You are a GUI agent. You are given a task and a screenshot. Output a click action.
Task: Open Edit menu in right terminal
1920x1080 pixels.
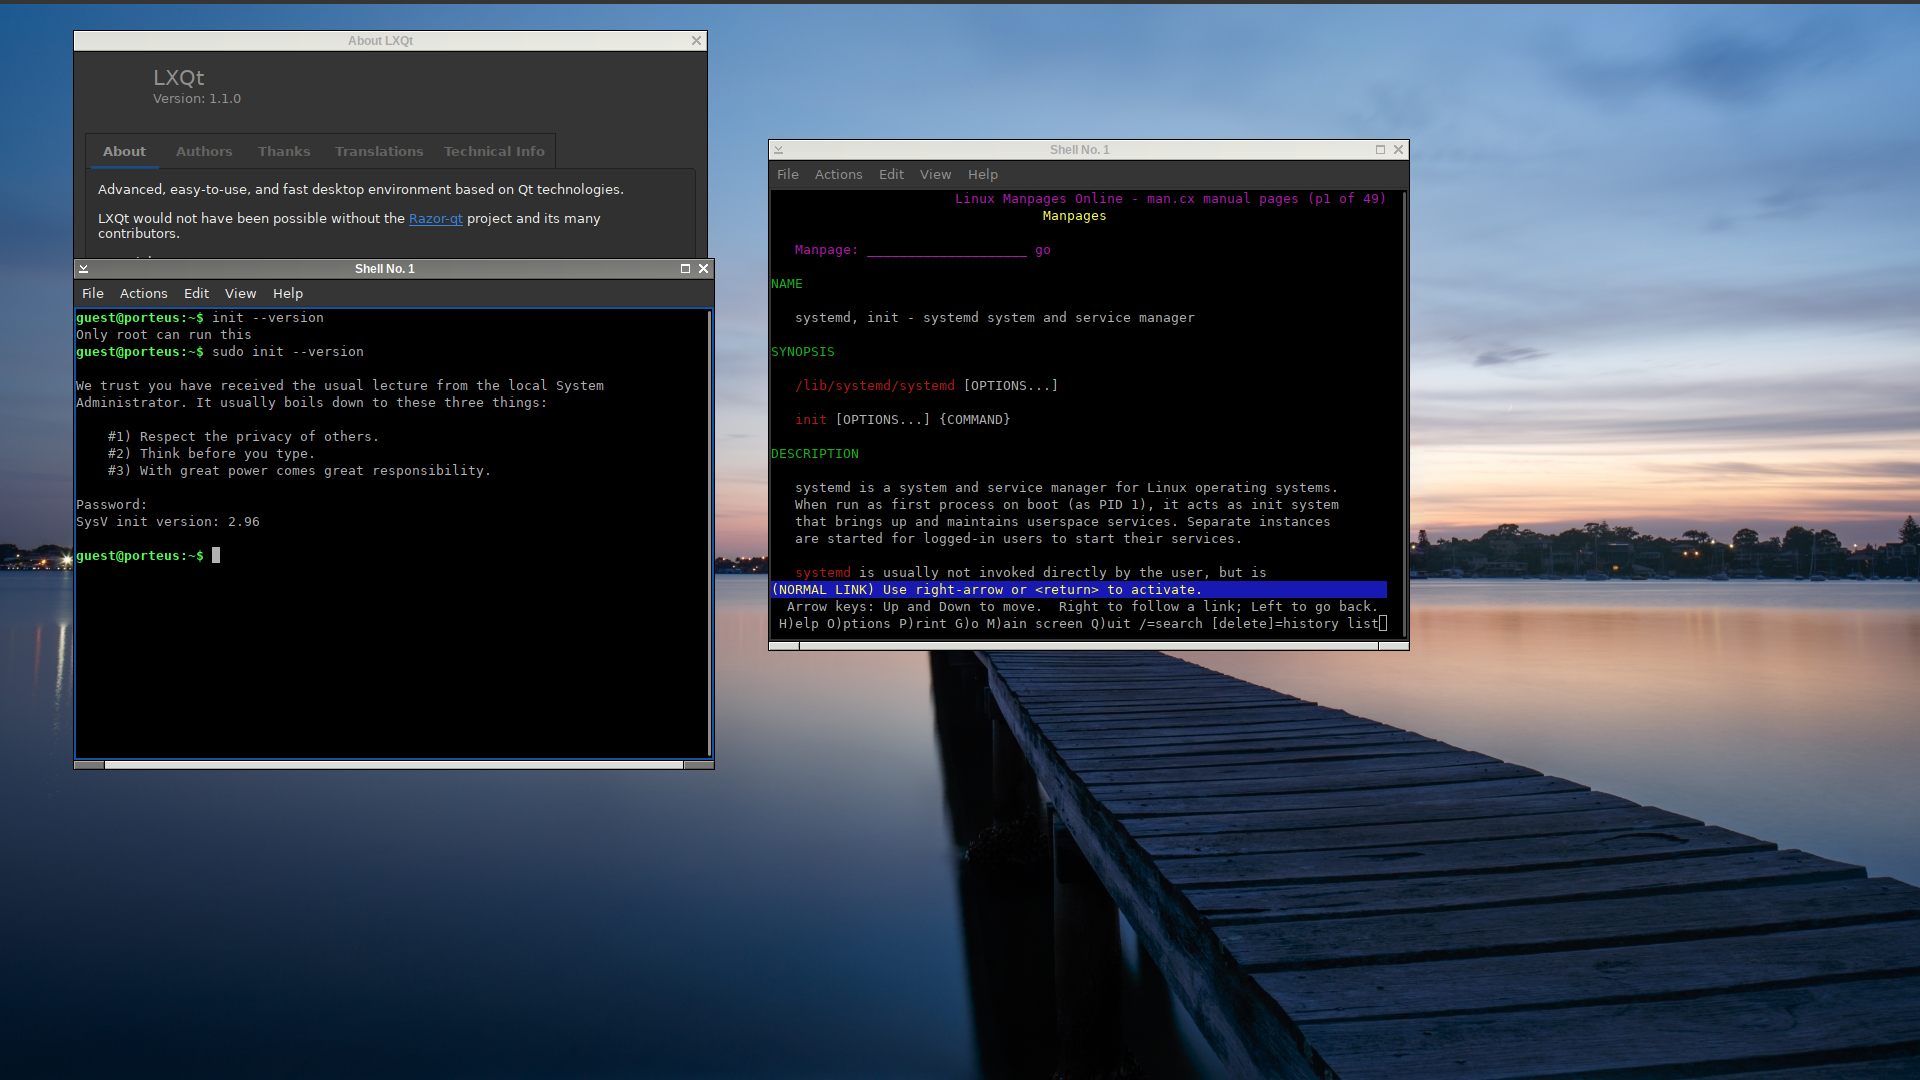tap(891, 174)
